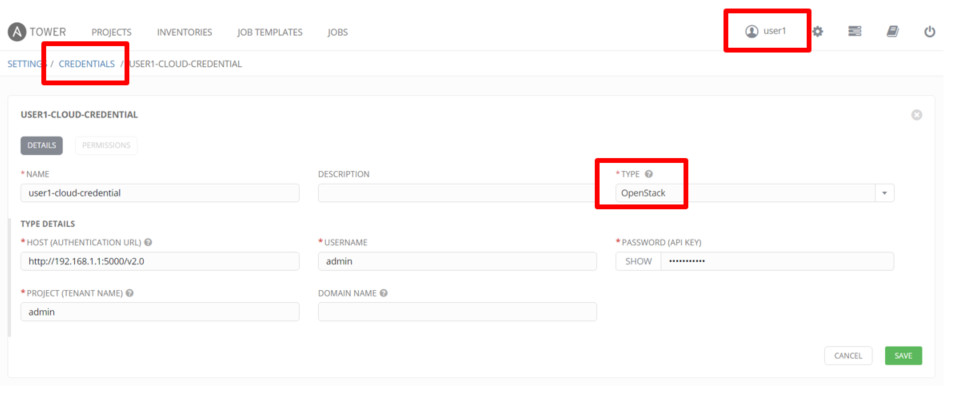Open the user1 profile icon

click(752, 31)
